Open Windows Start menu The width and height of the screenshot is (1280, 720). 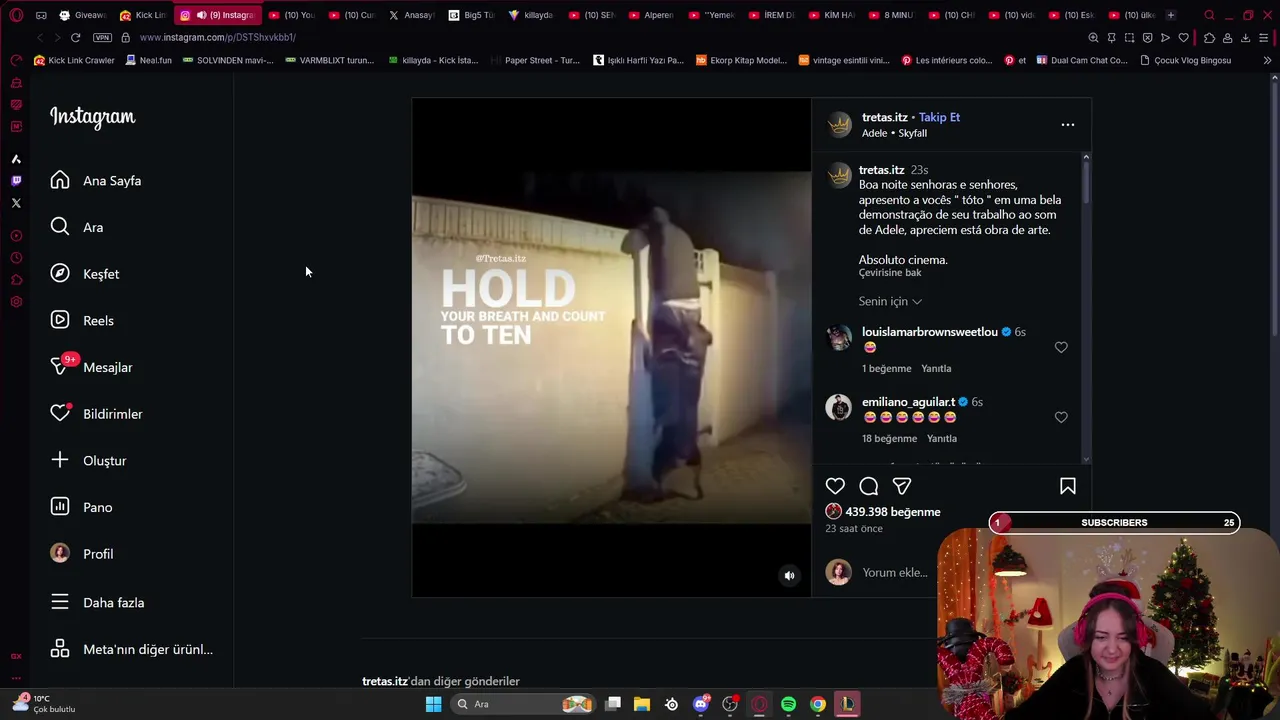coord(433,704)
